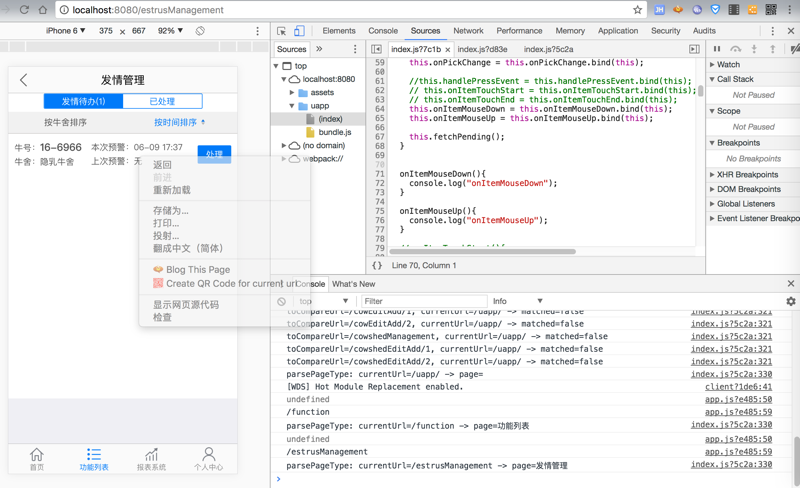Screen dimensions: 800x488
Task: Open the iPhone 6 device dropdown
Action: 65,31
